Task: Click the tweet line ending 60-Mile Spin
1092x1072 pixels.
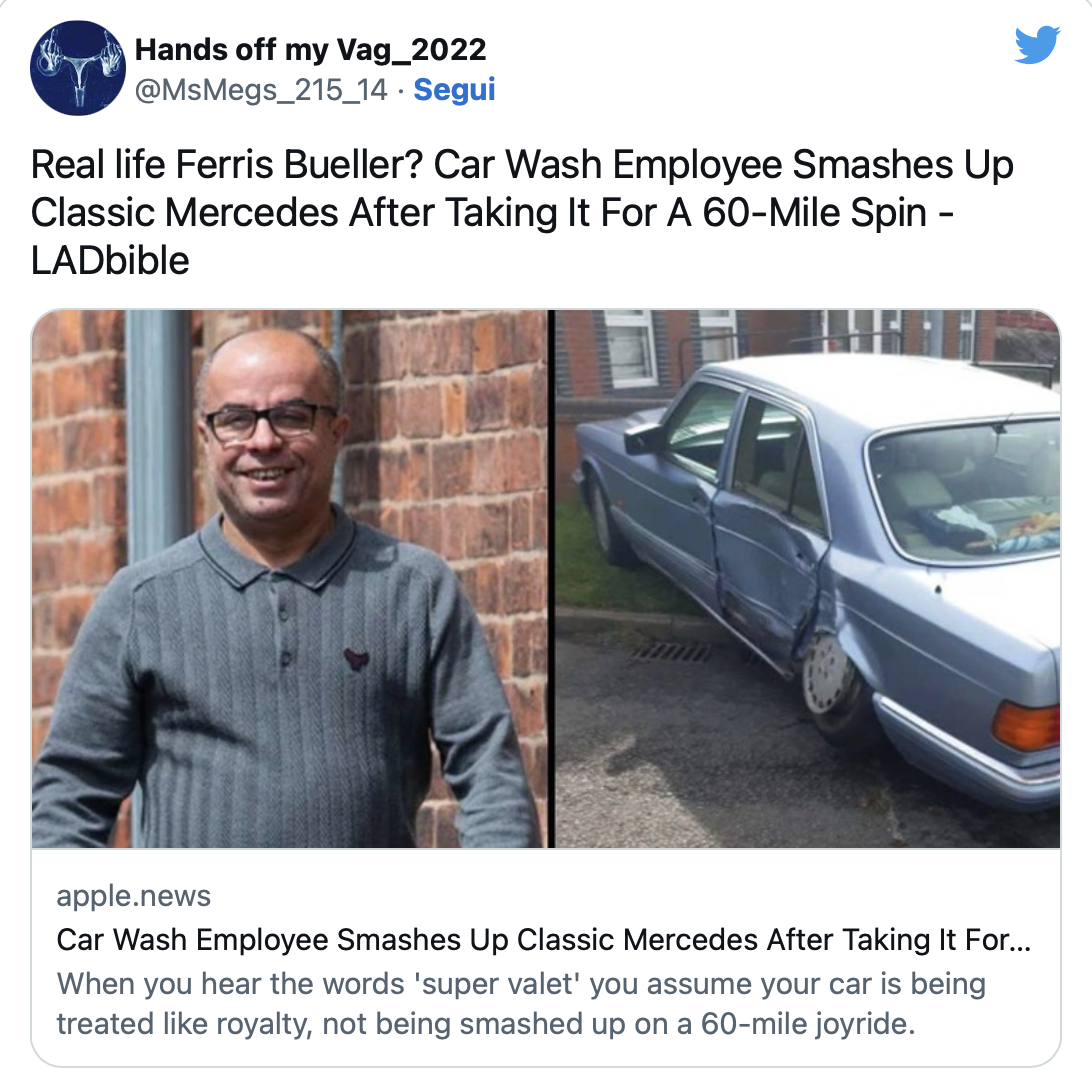Action: click(492, 212)
